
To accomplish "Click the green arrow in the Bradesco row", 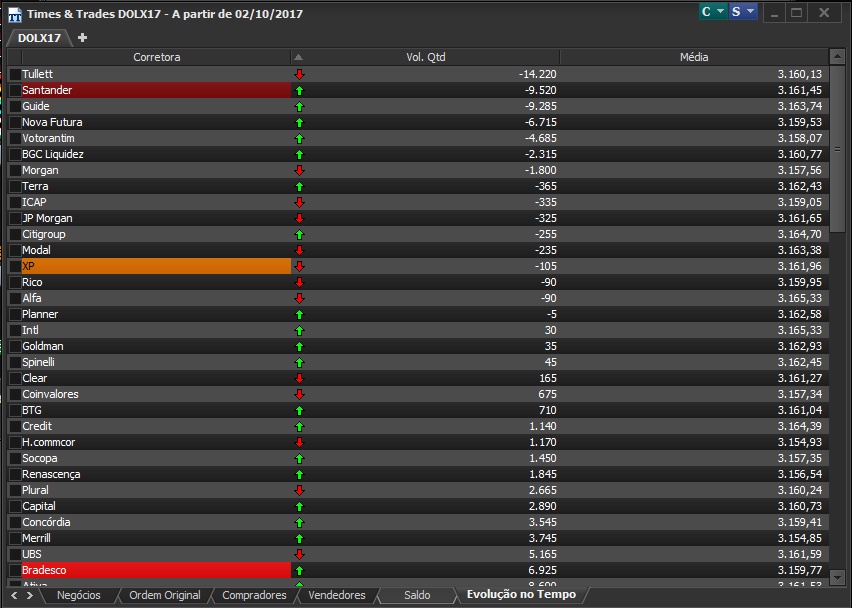I will (299, 571).
